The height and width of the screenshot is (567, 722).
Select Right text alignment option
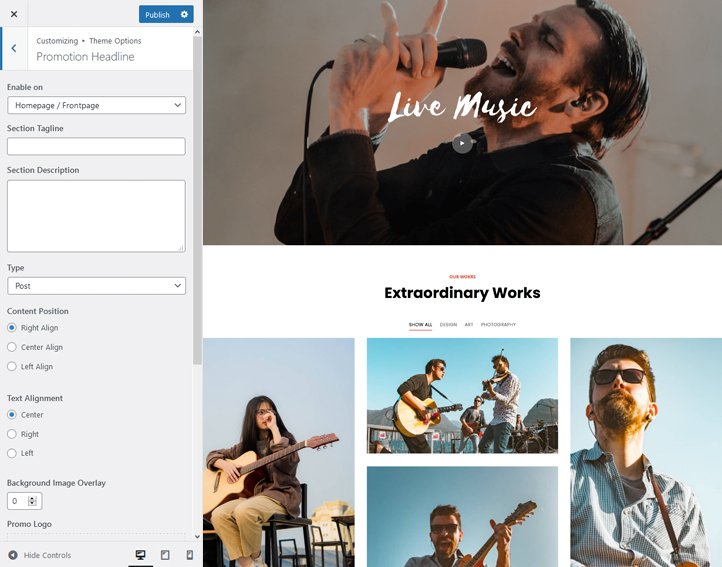[x=12, y=434]
